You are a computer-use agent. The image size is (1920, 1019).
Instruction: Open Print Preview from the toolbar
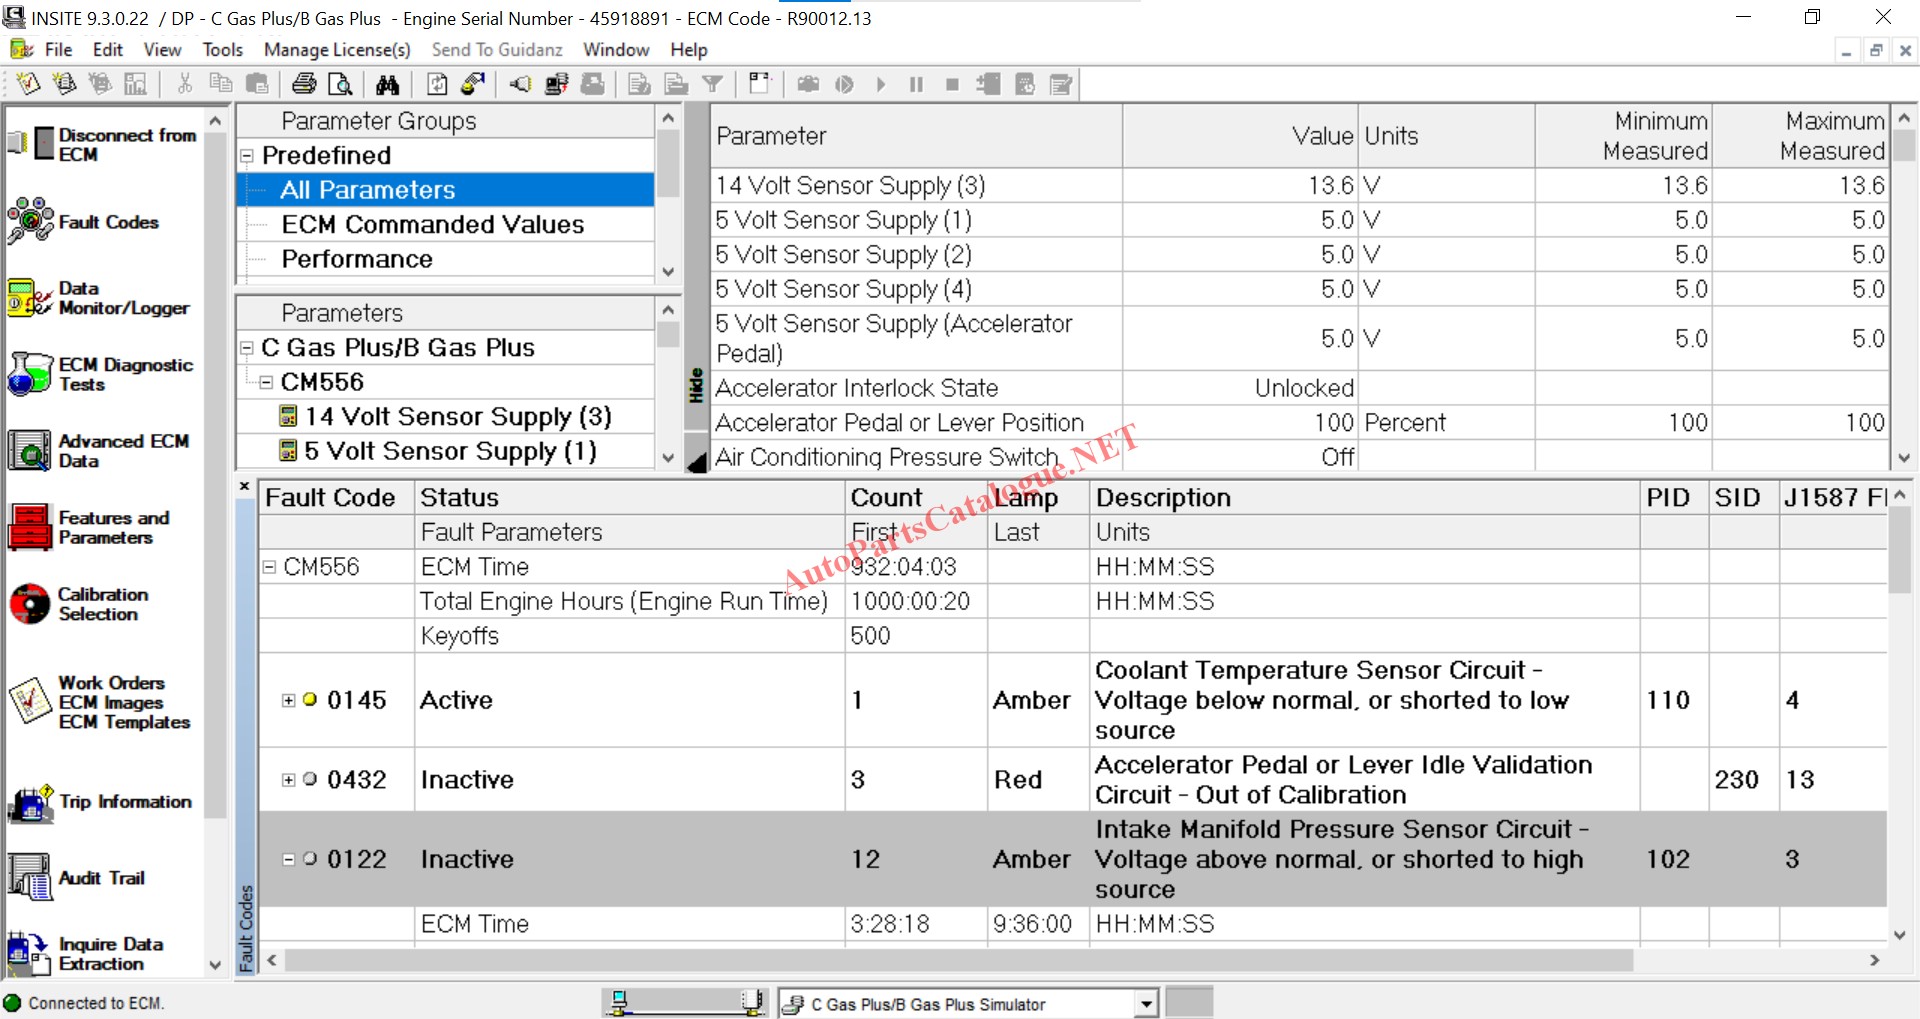tap(340, 85)
